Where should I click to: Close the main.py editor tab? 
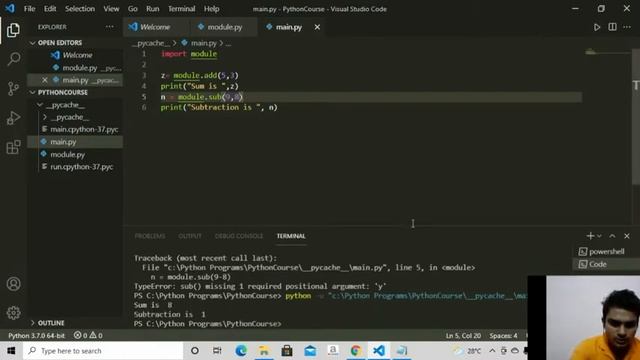(x=317, y=27)
